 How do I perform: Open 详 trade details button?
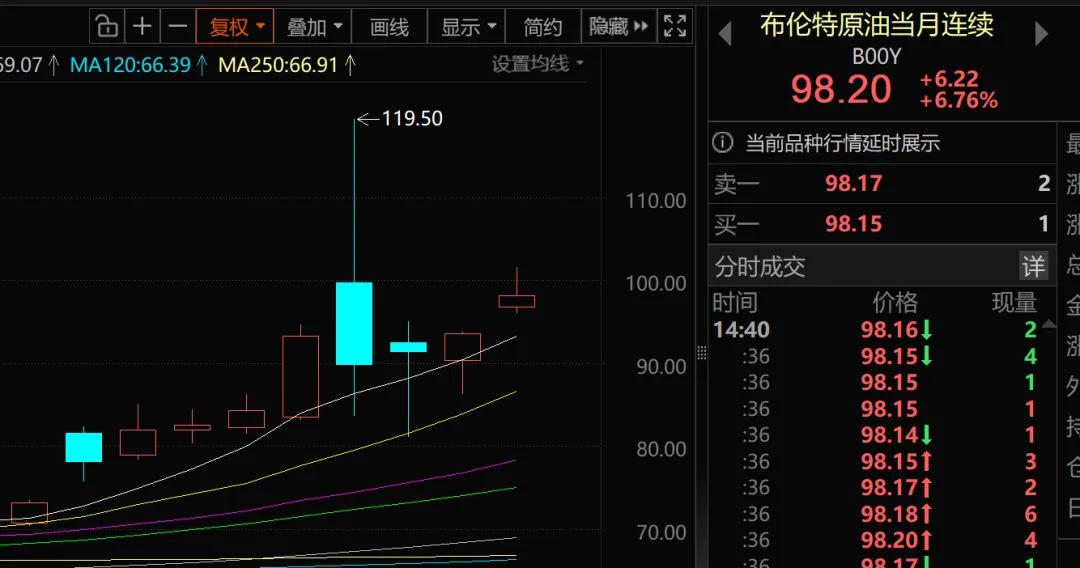[1033, 266]
